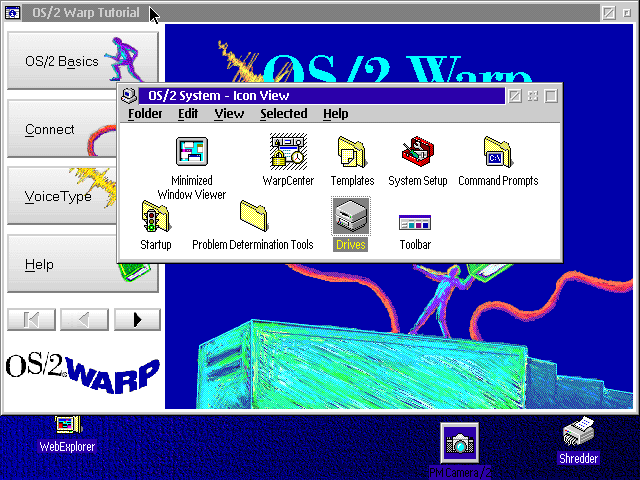Image resolution: width=640 pixels, height=480 pixels.
Task: Select the Command Prompts folder icon
Action: point(498,152)
